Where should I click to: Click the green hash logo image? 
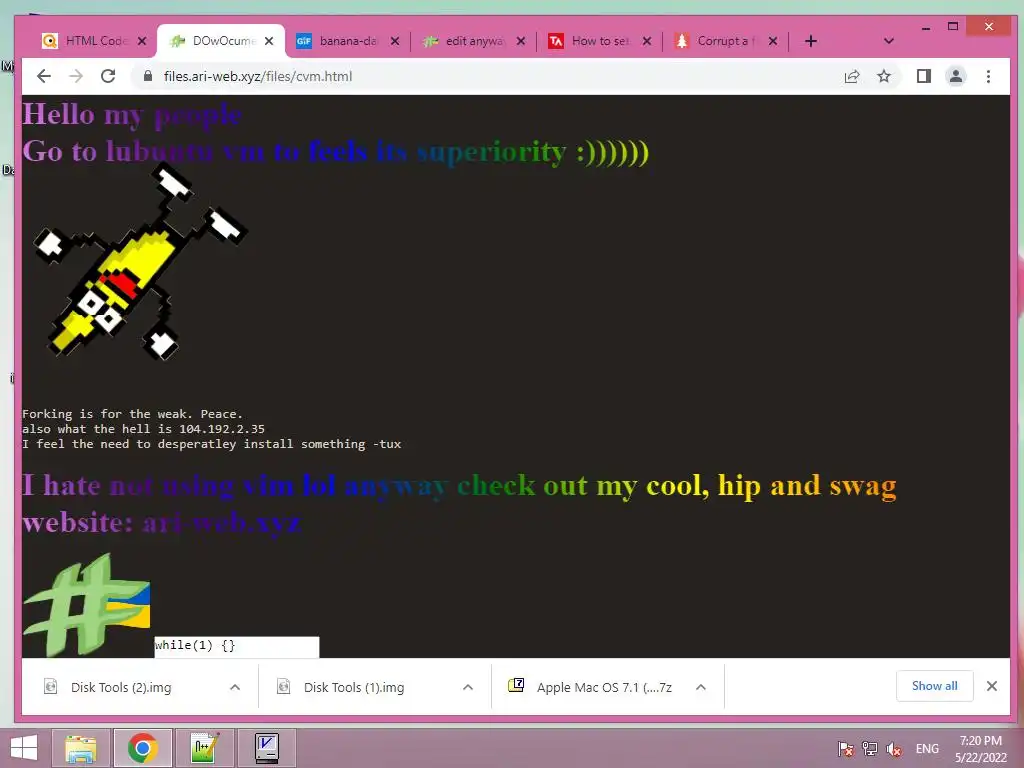(86, 604)
